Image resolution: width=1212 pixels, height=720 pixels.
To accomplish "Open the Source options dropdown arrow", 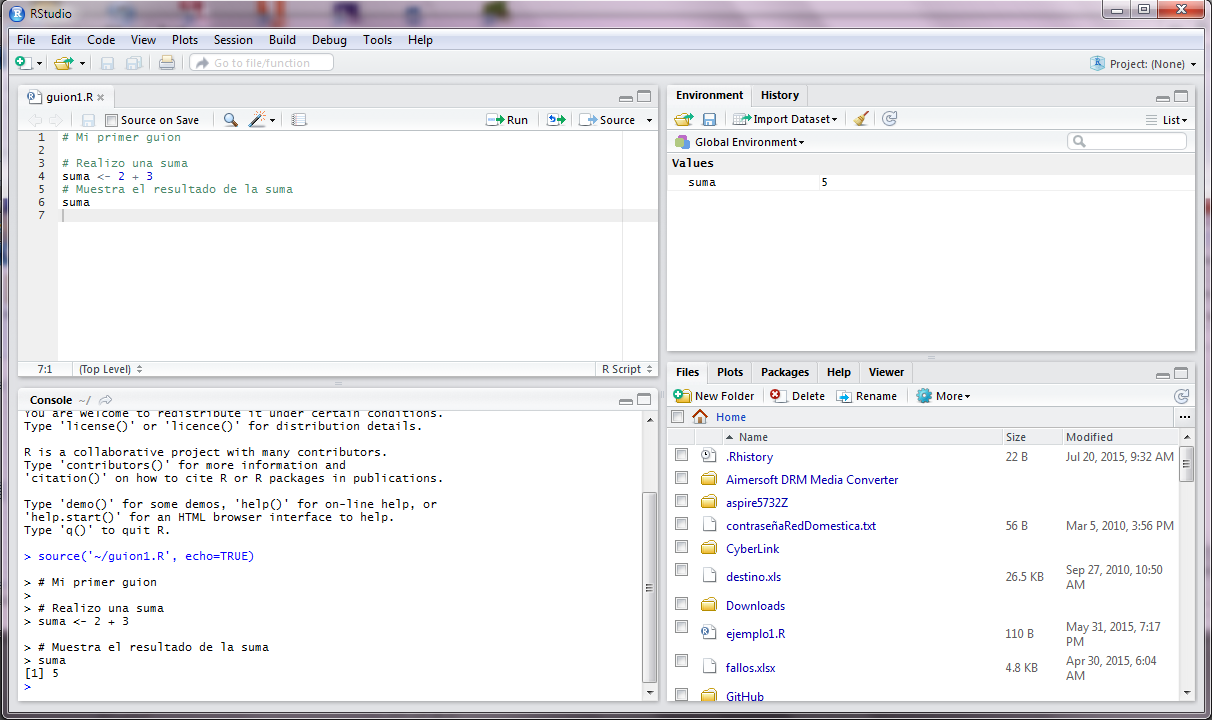I will click(649, 120).
